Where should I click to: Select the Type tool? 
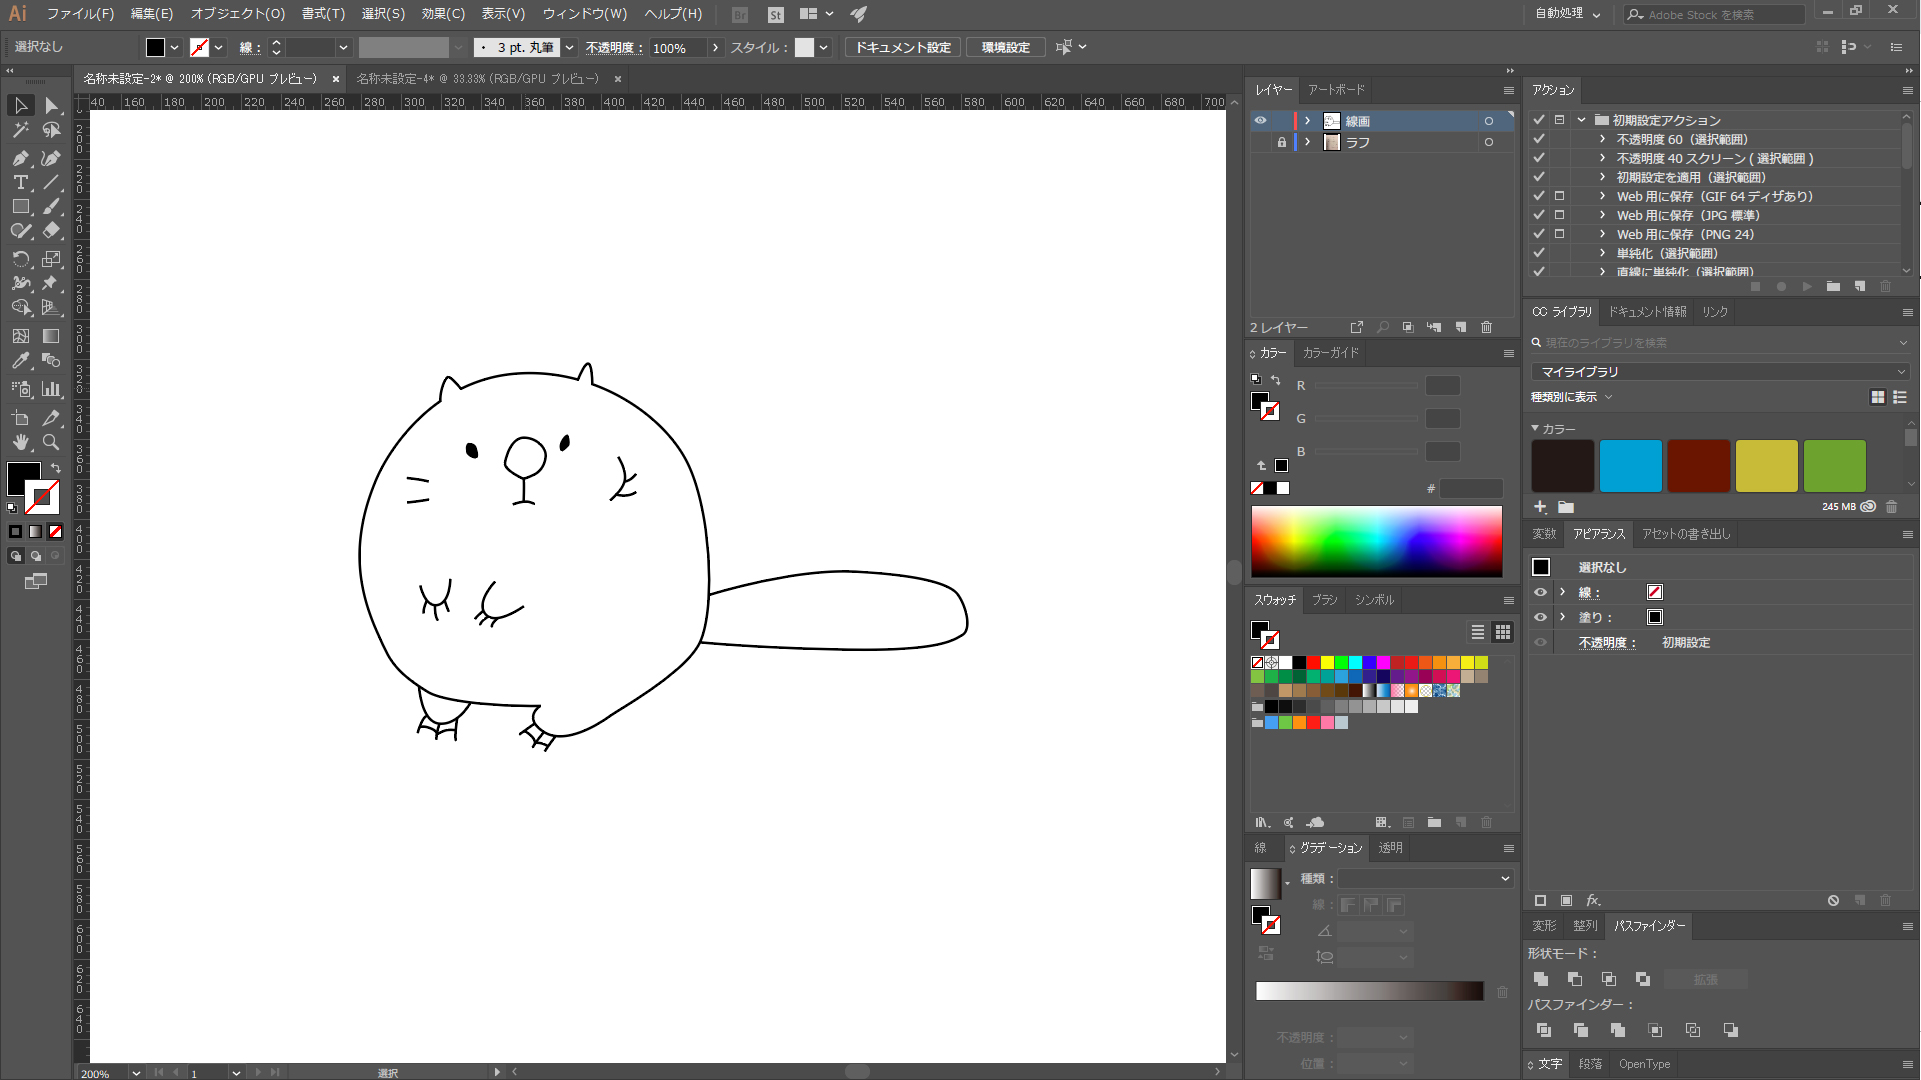20,182
